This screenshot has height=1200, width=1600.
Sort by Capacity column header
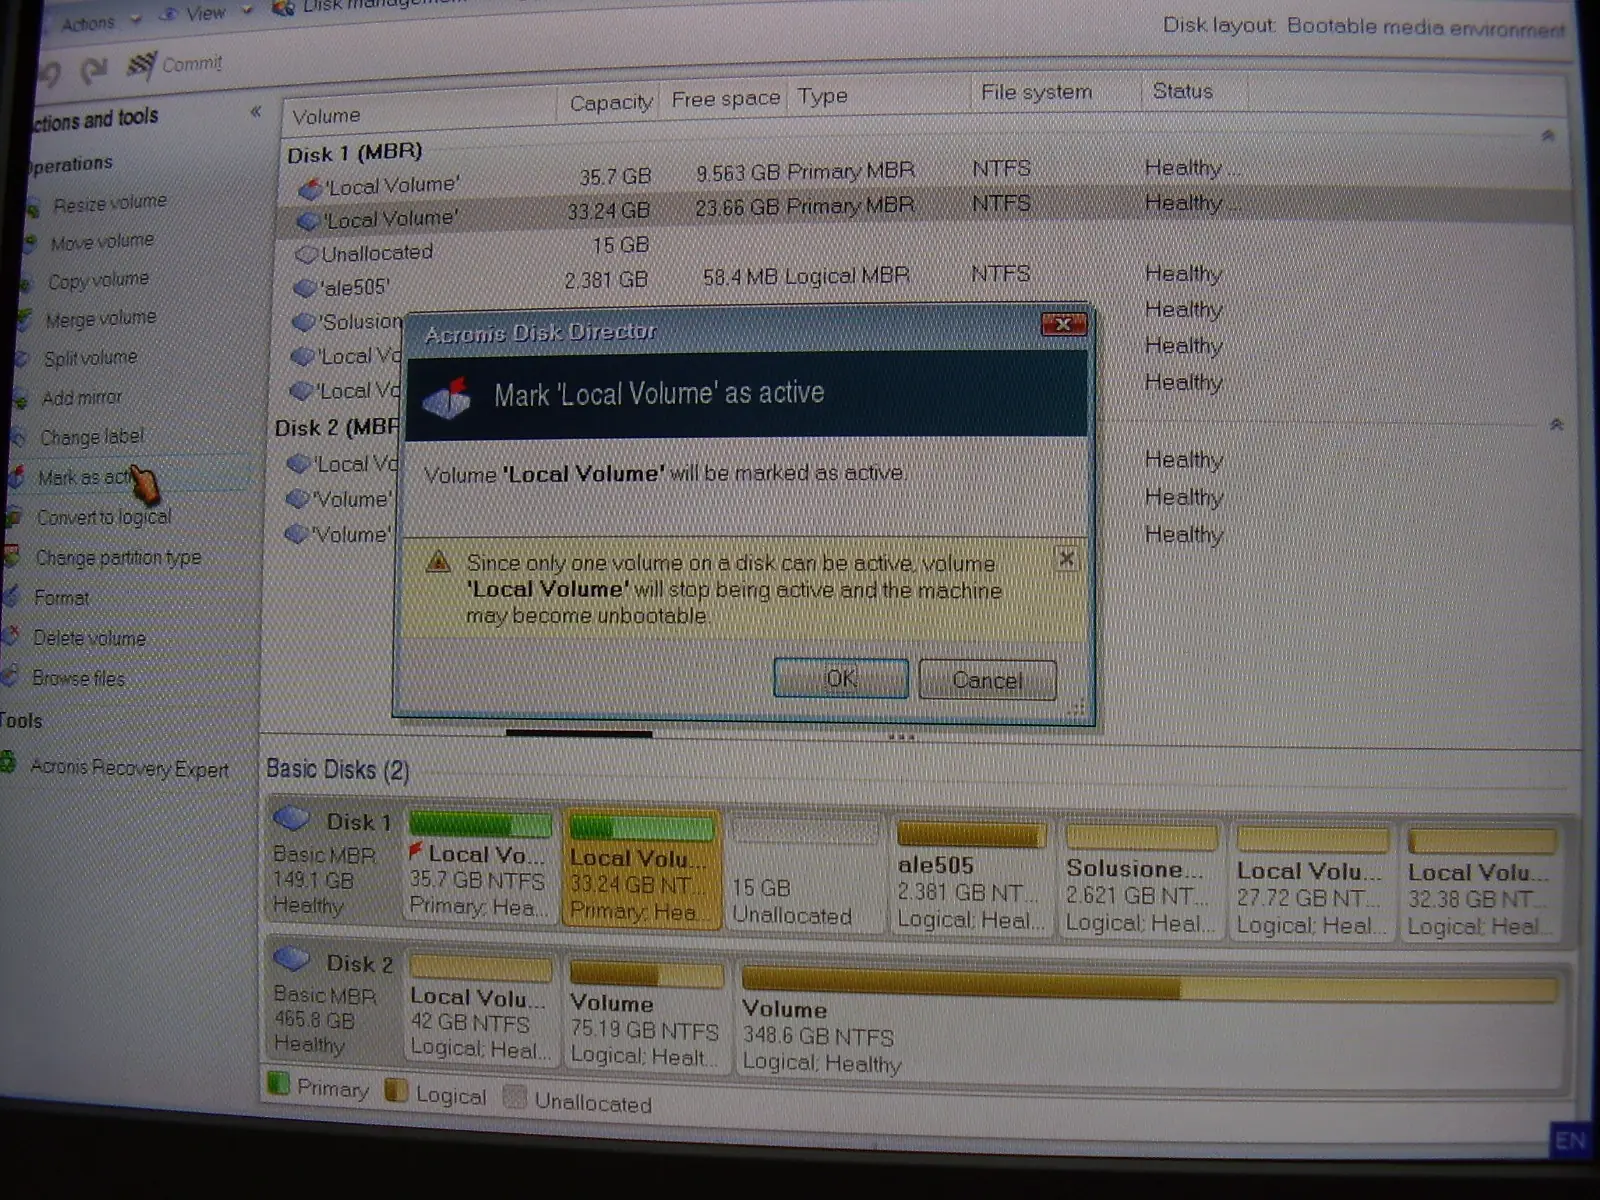coord(610,103)
